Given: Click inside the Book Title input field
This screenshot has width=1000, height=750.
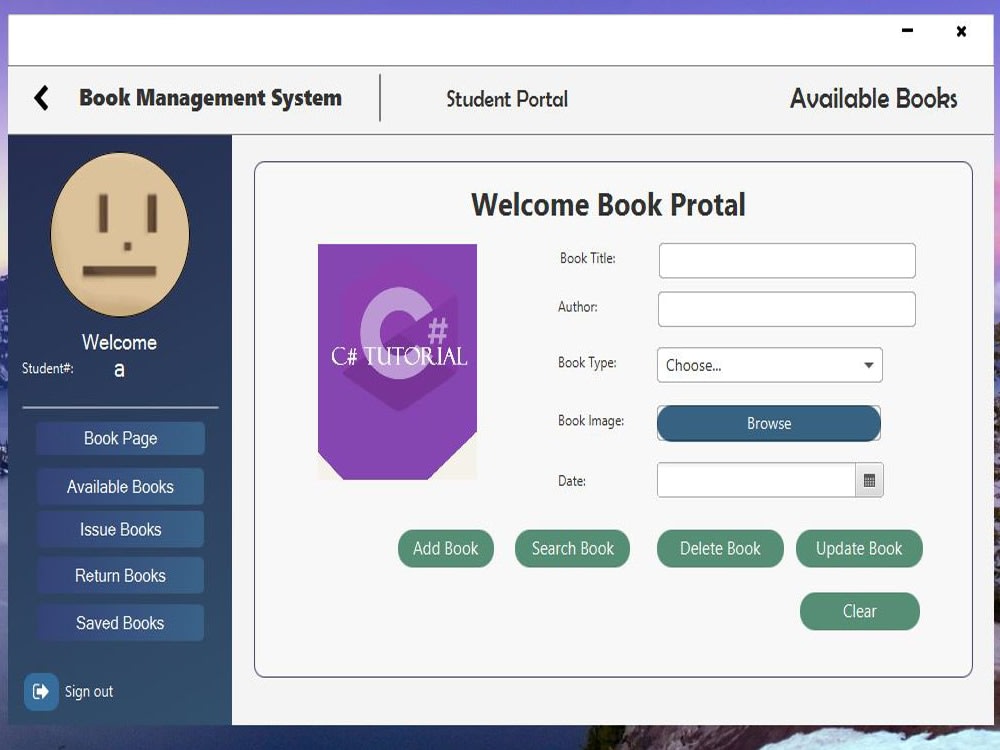Looking at the screenshot, I should [x=786, y=260].
